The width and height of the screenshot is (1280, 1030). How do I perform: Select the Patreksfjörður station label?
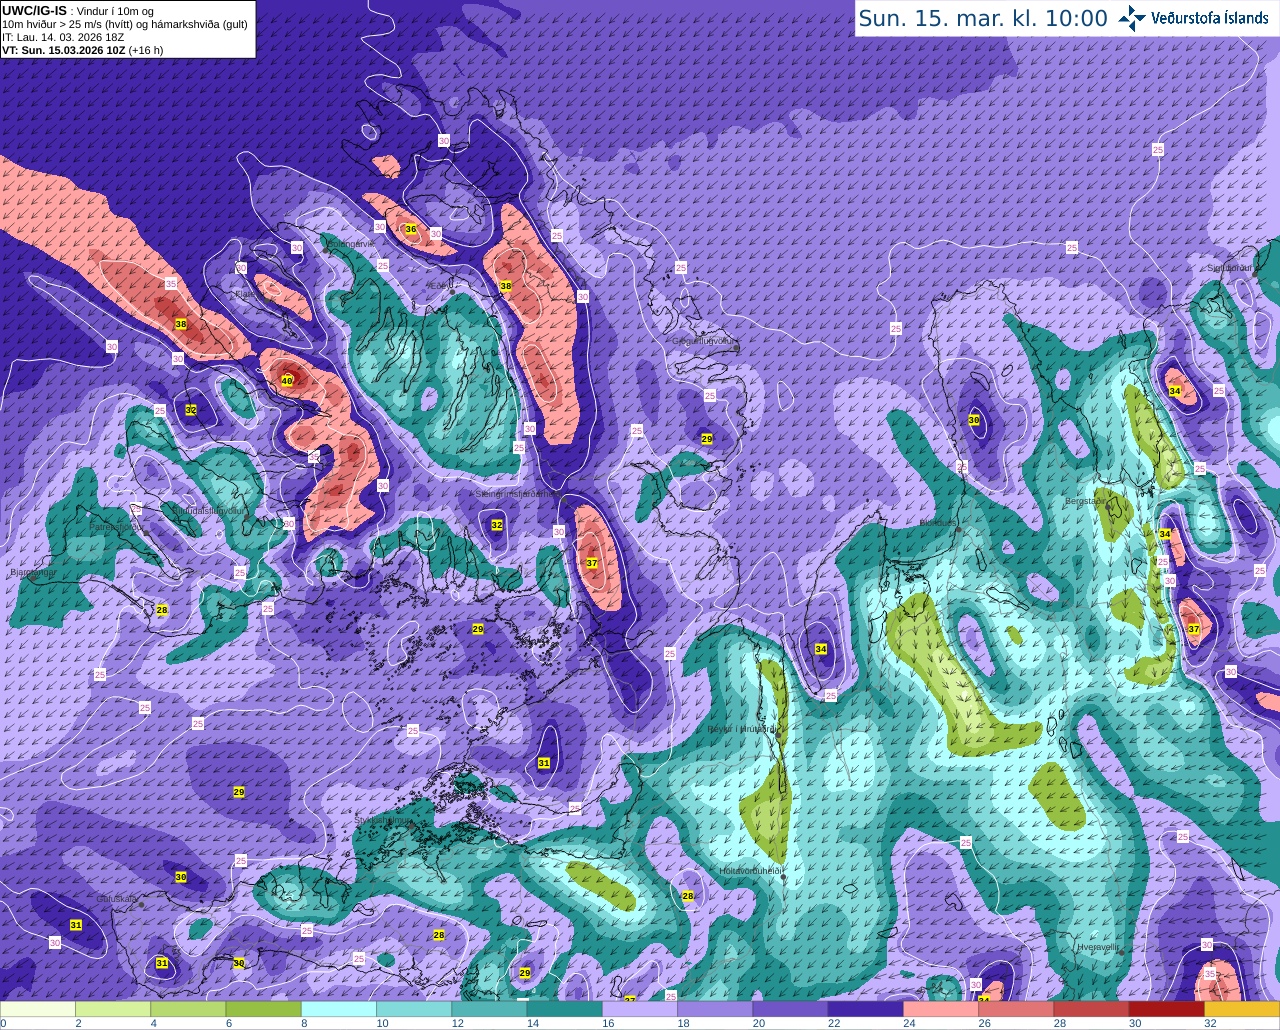[x=117, y=526]
